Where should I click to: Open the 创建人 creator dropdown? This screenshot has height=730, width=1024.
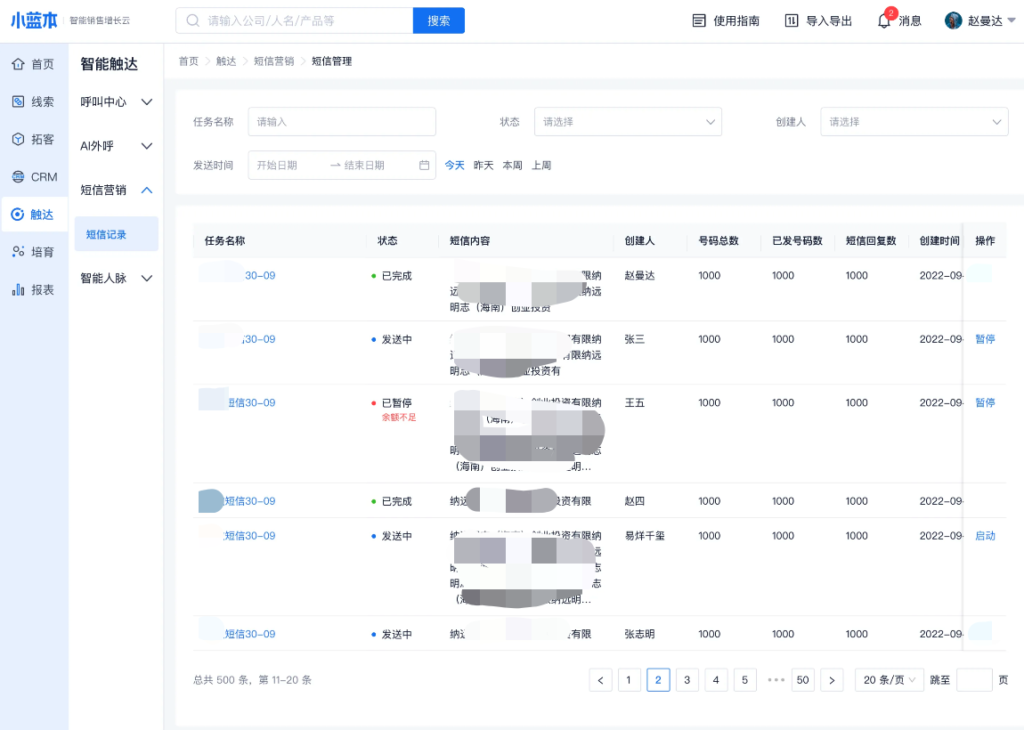[914, 122]
